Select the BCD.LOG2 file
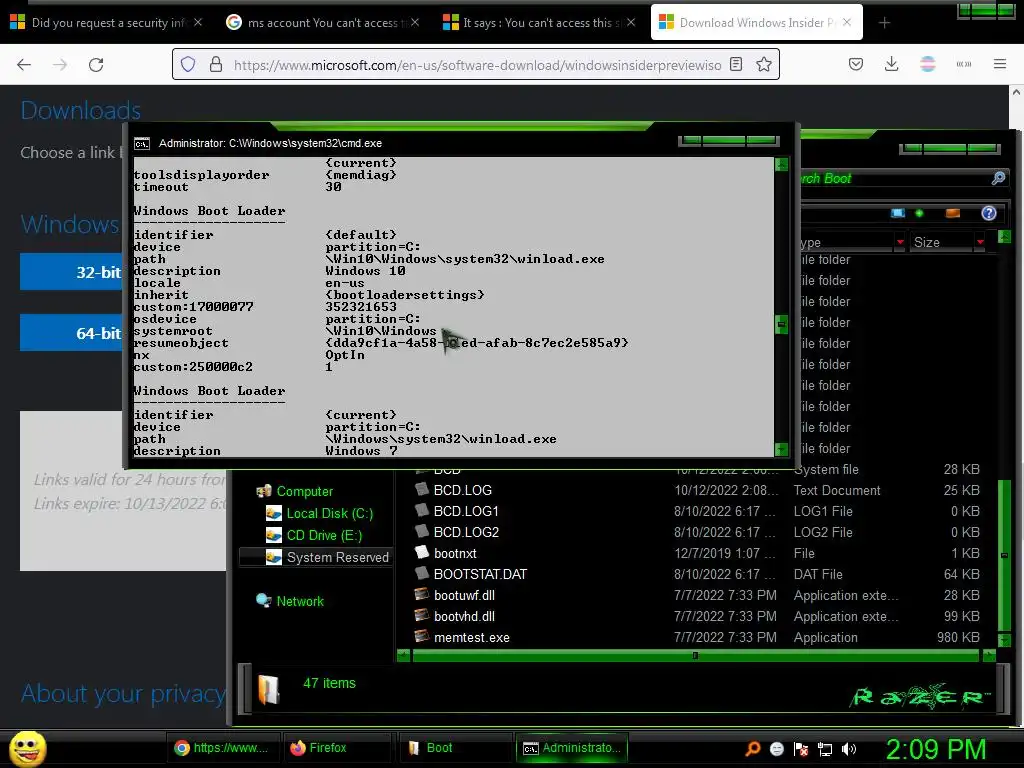 (466, 532)
